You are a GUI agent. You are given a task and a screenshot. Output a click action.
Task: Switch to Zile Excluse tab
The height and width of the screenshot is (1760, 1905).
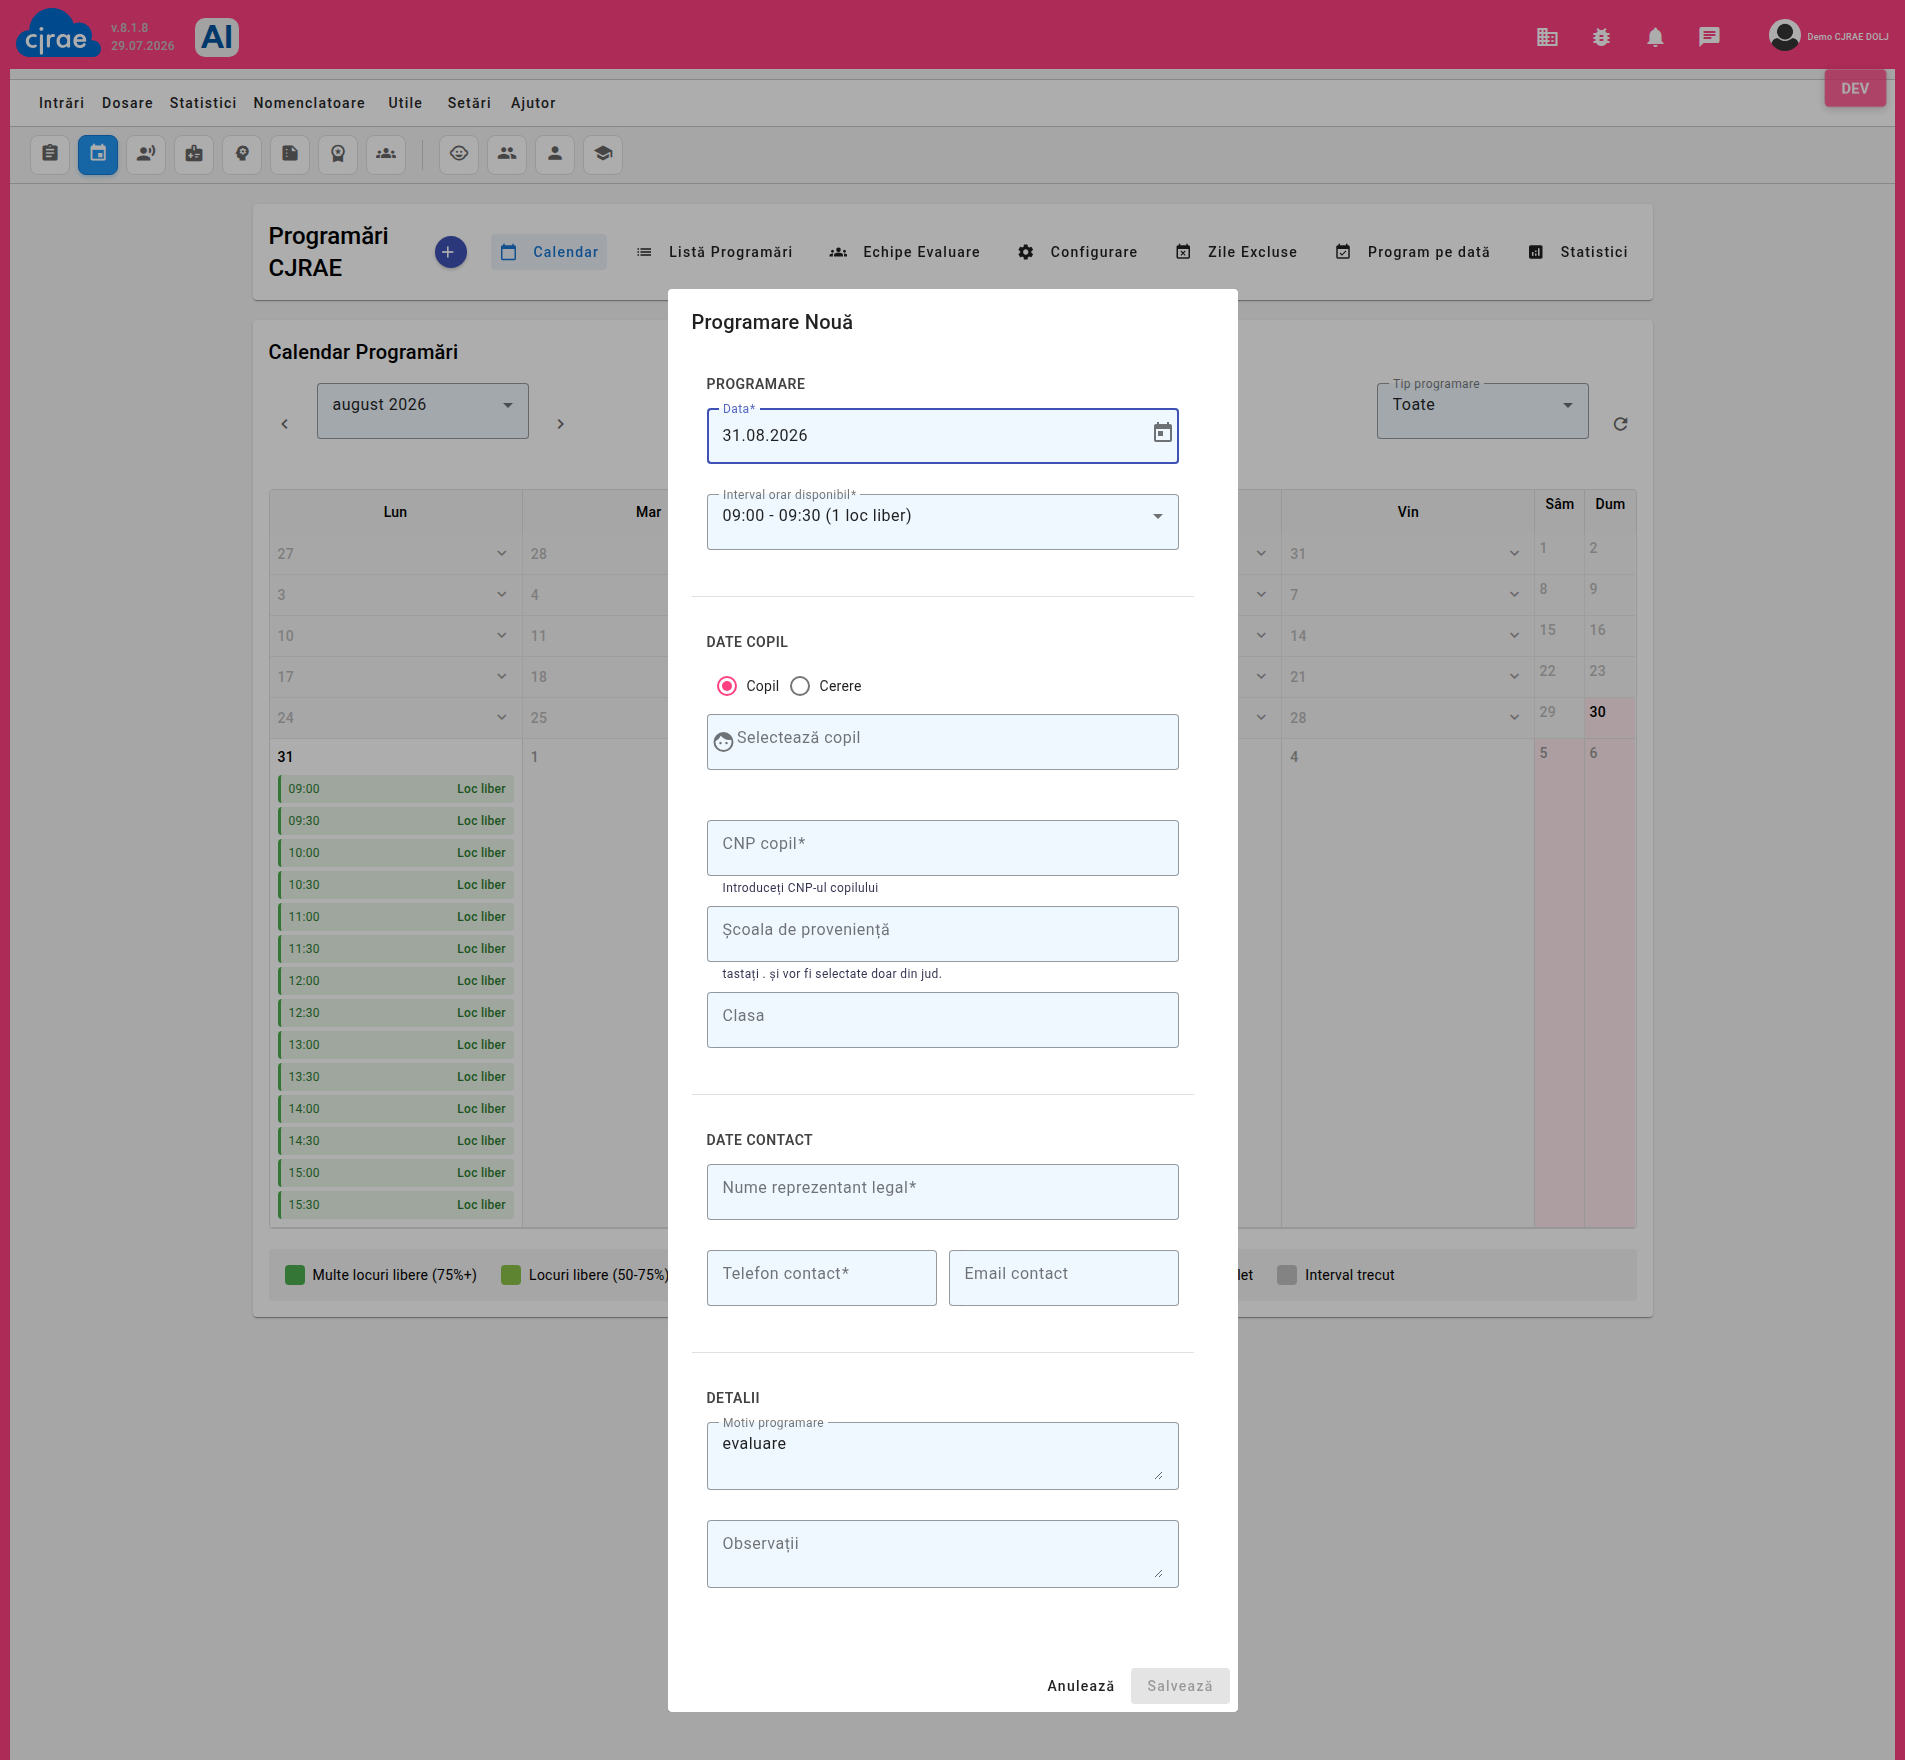[x=1236, y=252]
